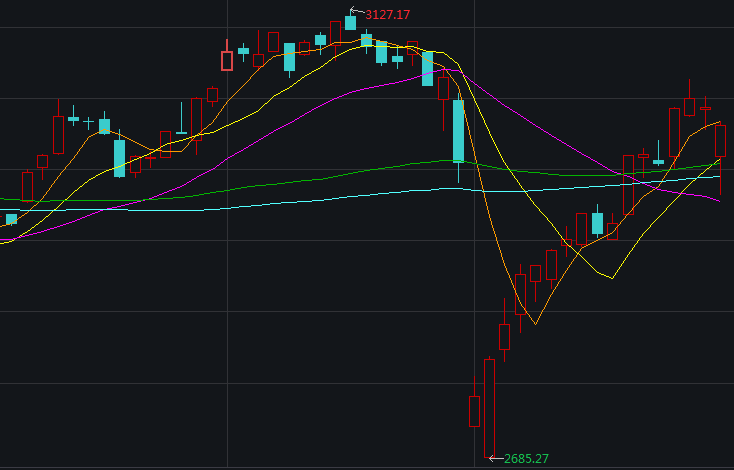Select the bright red thick-outlined candlestick on the first vertical gridline
Screen dimensions: 734x470
click(227, 57)
